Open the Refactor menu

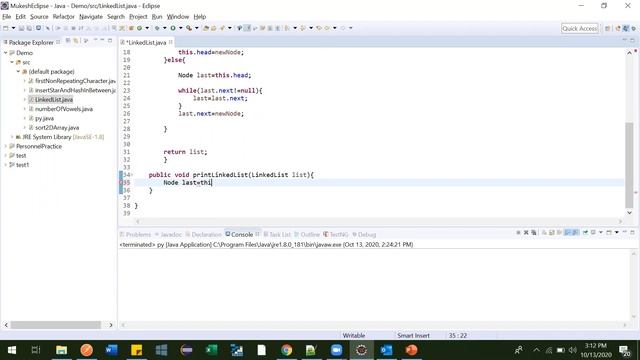coord(64,17)
